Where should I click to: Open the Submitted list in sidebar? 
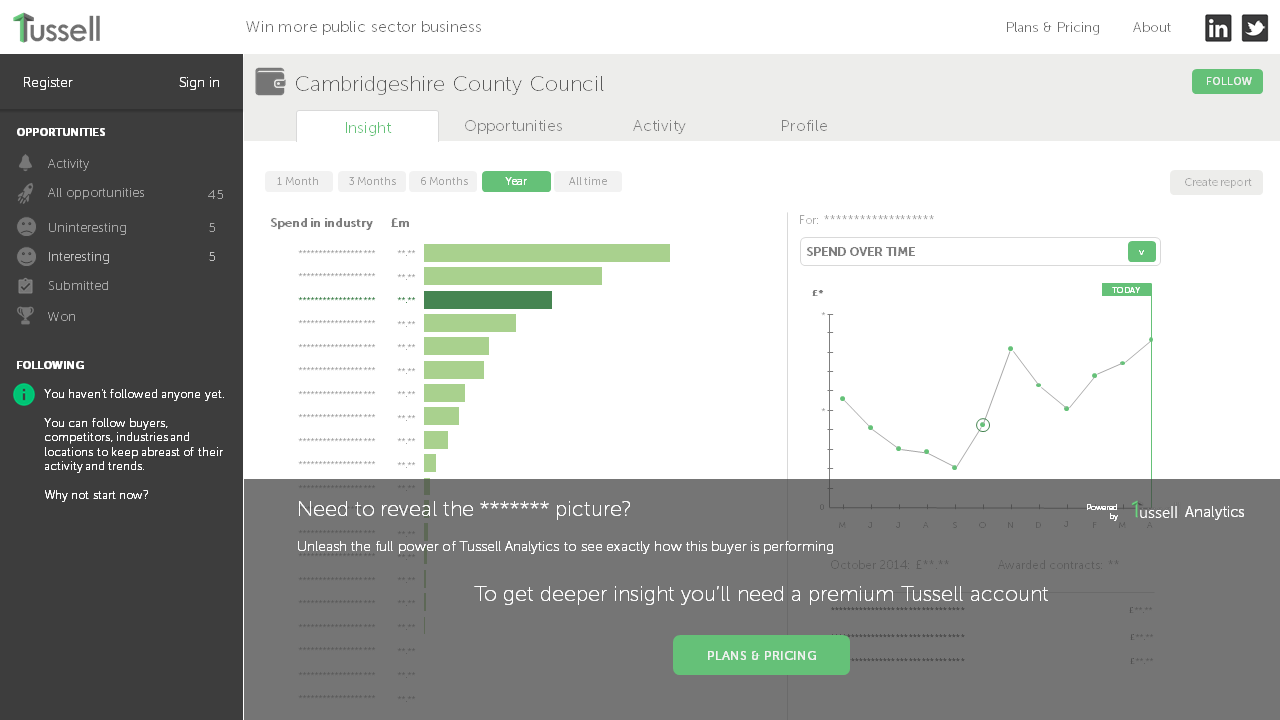click(78, 286)
